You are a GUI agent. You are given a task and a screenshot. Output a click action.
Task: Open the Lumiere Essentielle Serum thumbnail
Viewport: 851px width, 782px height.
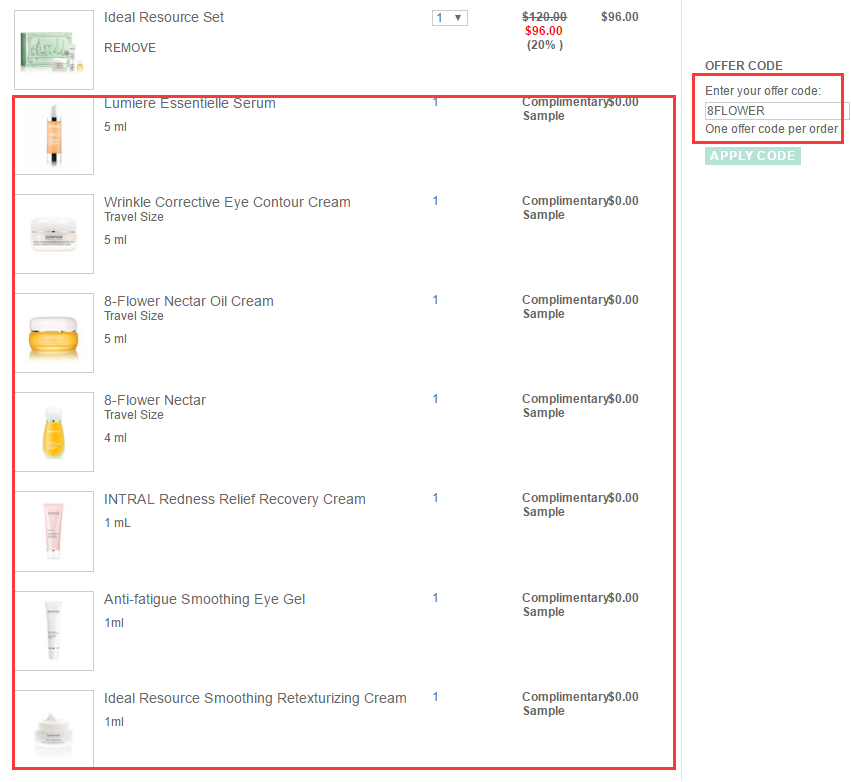click(x=54, y=136)
